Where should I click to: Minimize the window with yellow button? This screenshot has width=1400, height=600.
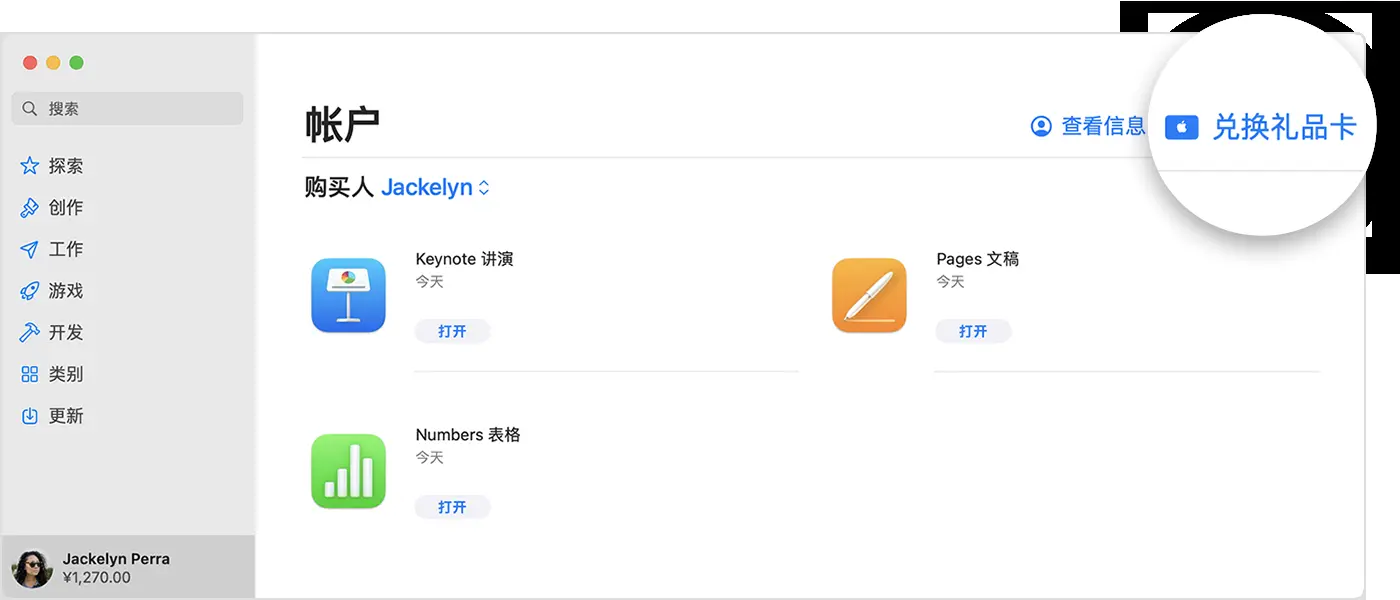pyautogui.click(x=53, y=63)
